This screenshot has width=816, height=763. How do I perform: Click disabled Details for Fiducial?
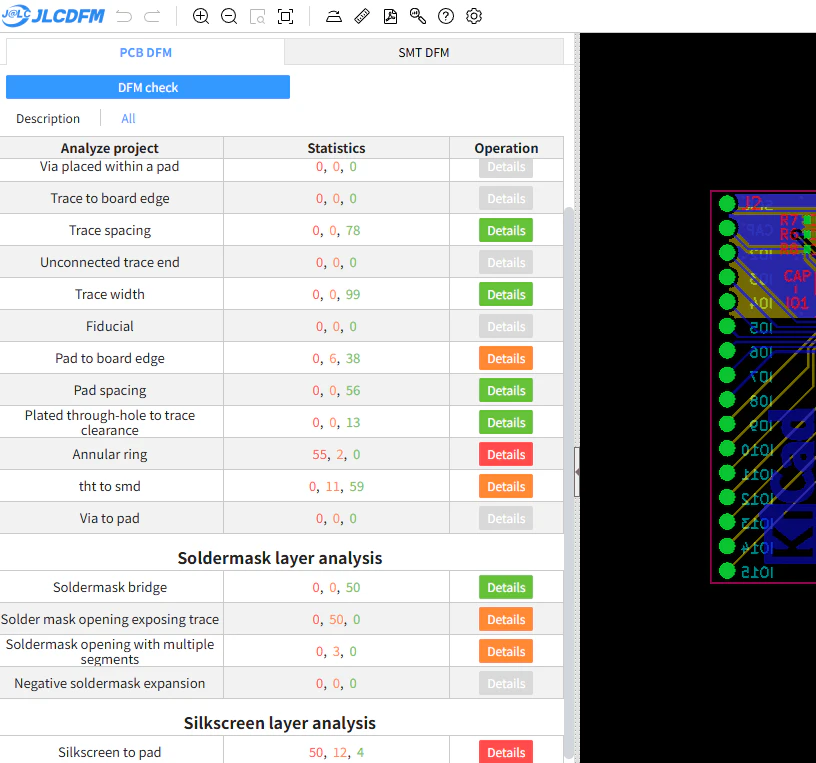click(x=506, y=326)
